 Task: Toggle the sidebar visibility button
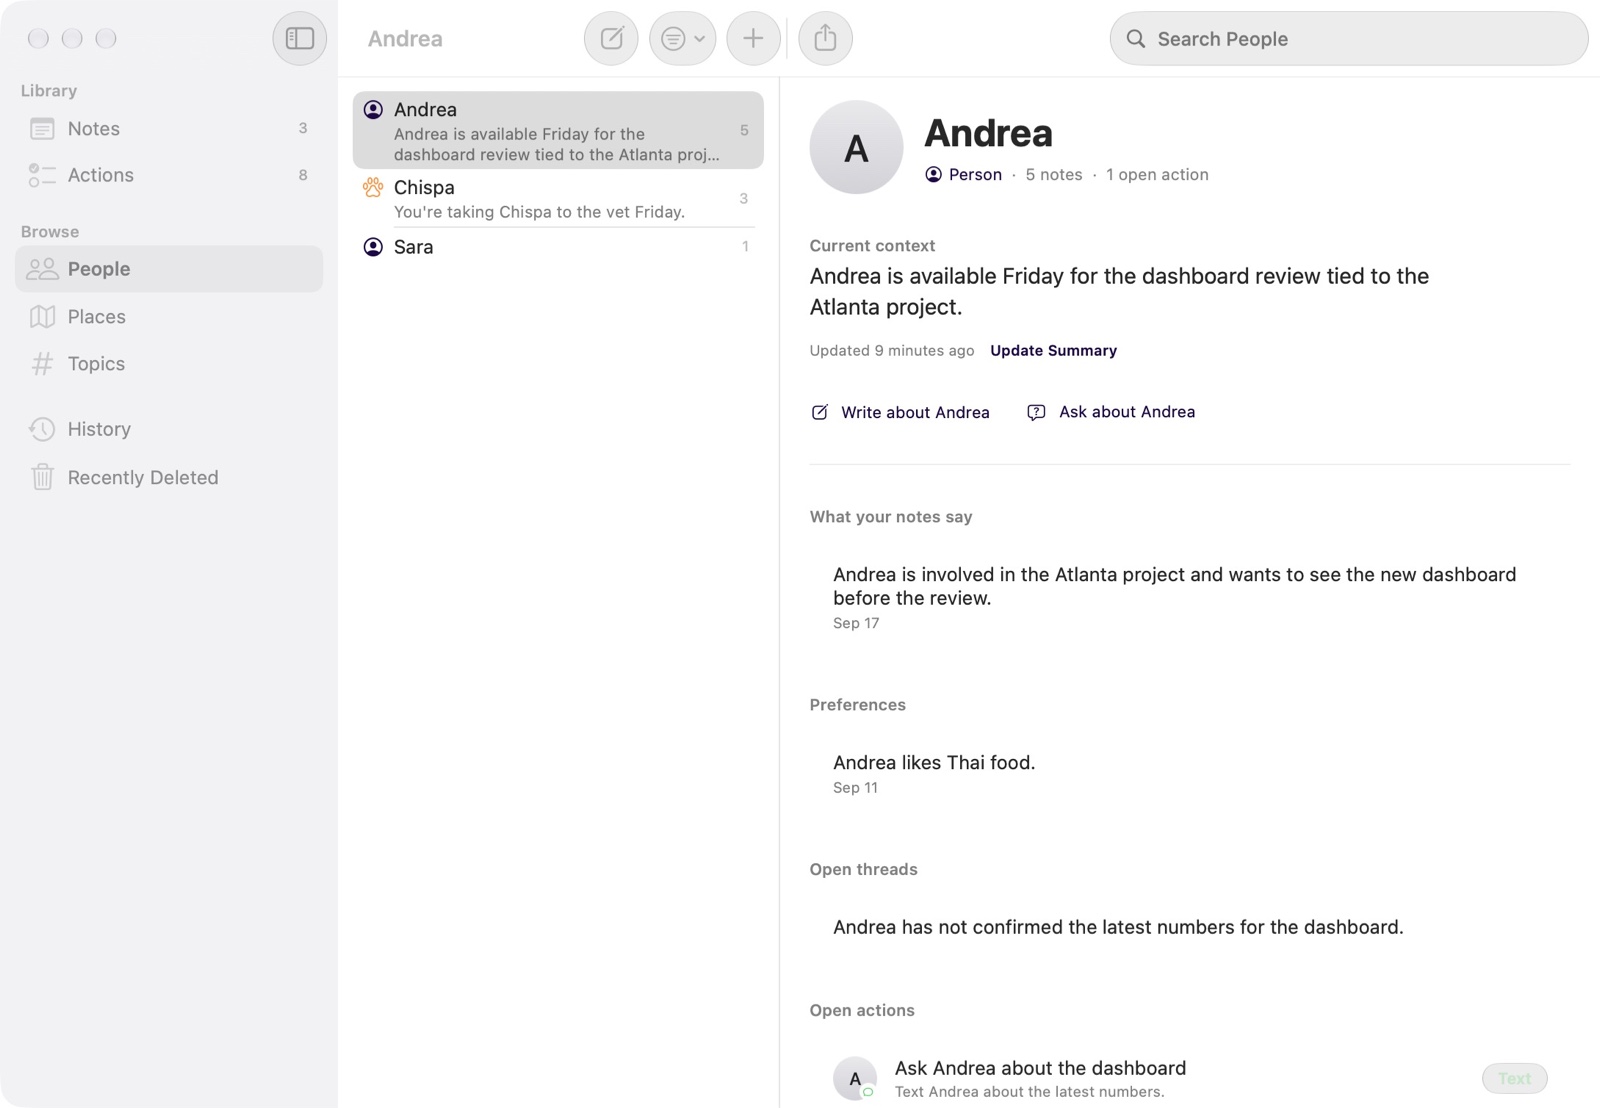point(299,38)
